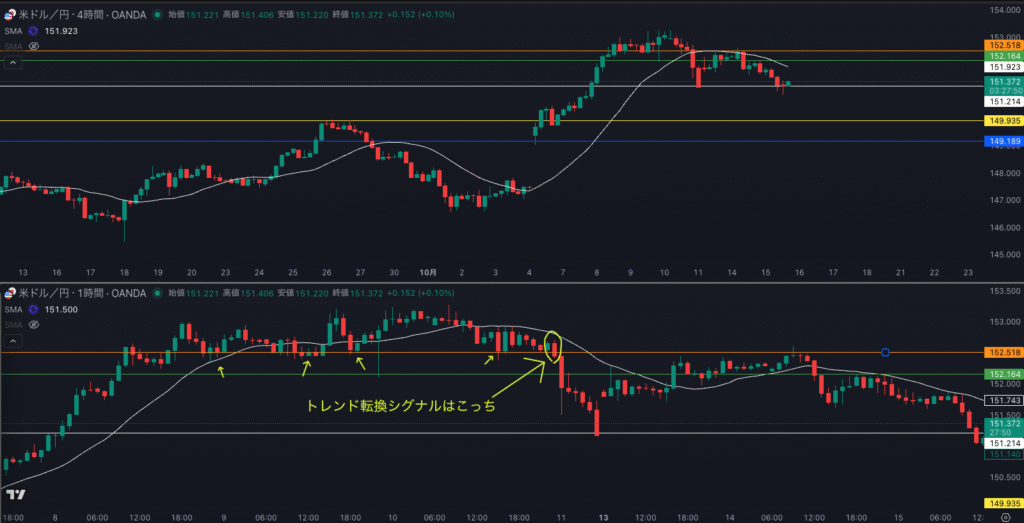The image size is (1024, 523).
Task: Click the SMA indicator icon showing 151.923
Action: (x=33, y=31)
